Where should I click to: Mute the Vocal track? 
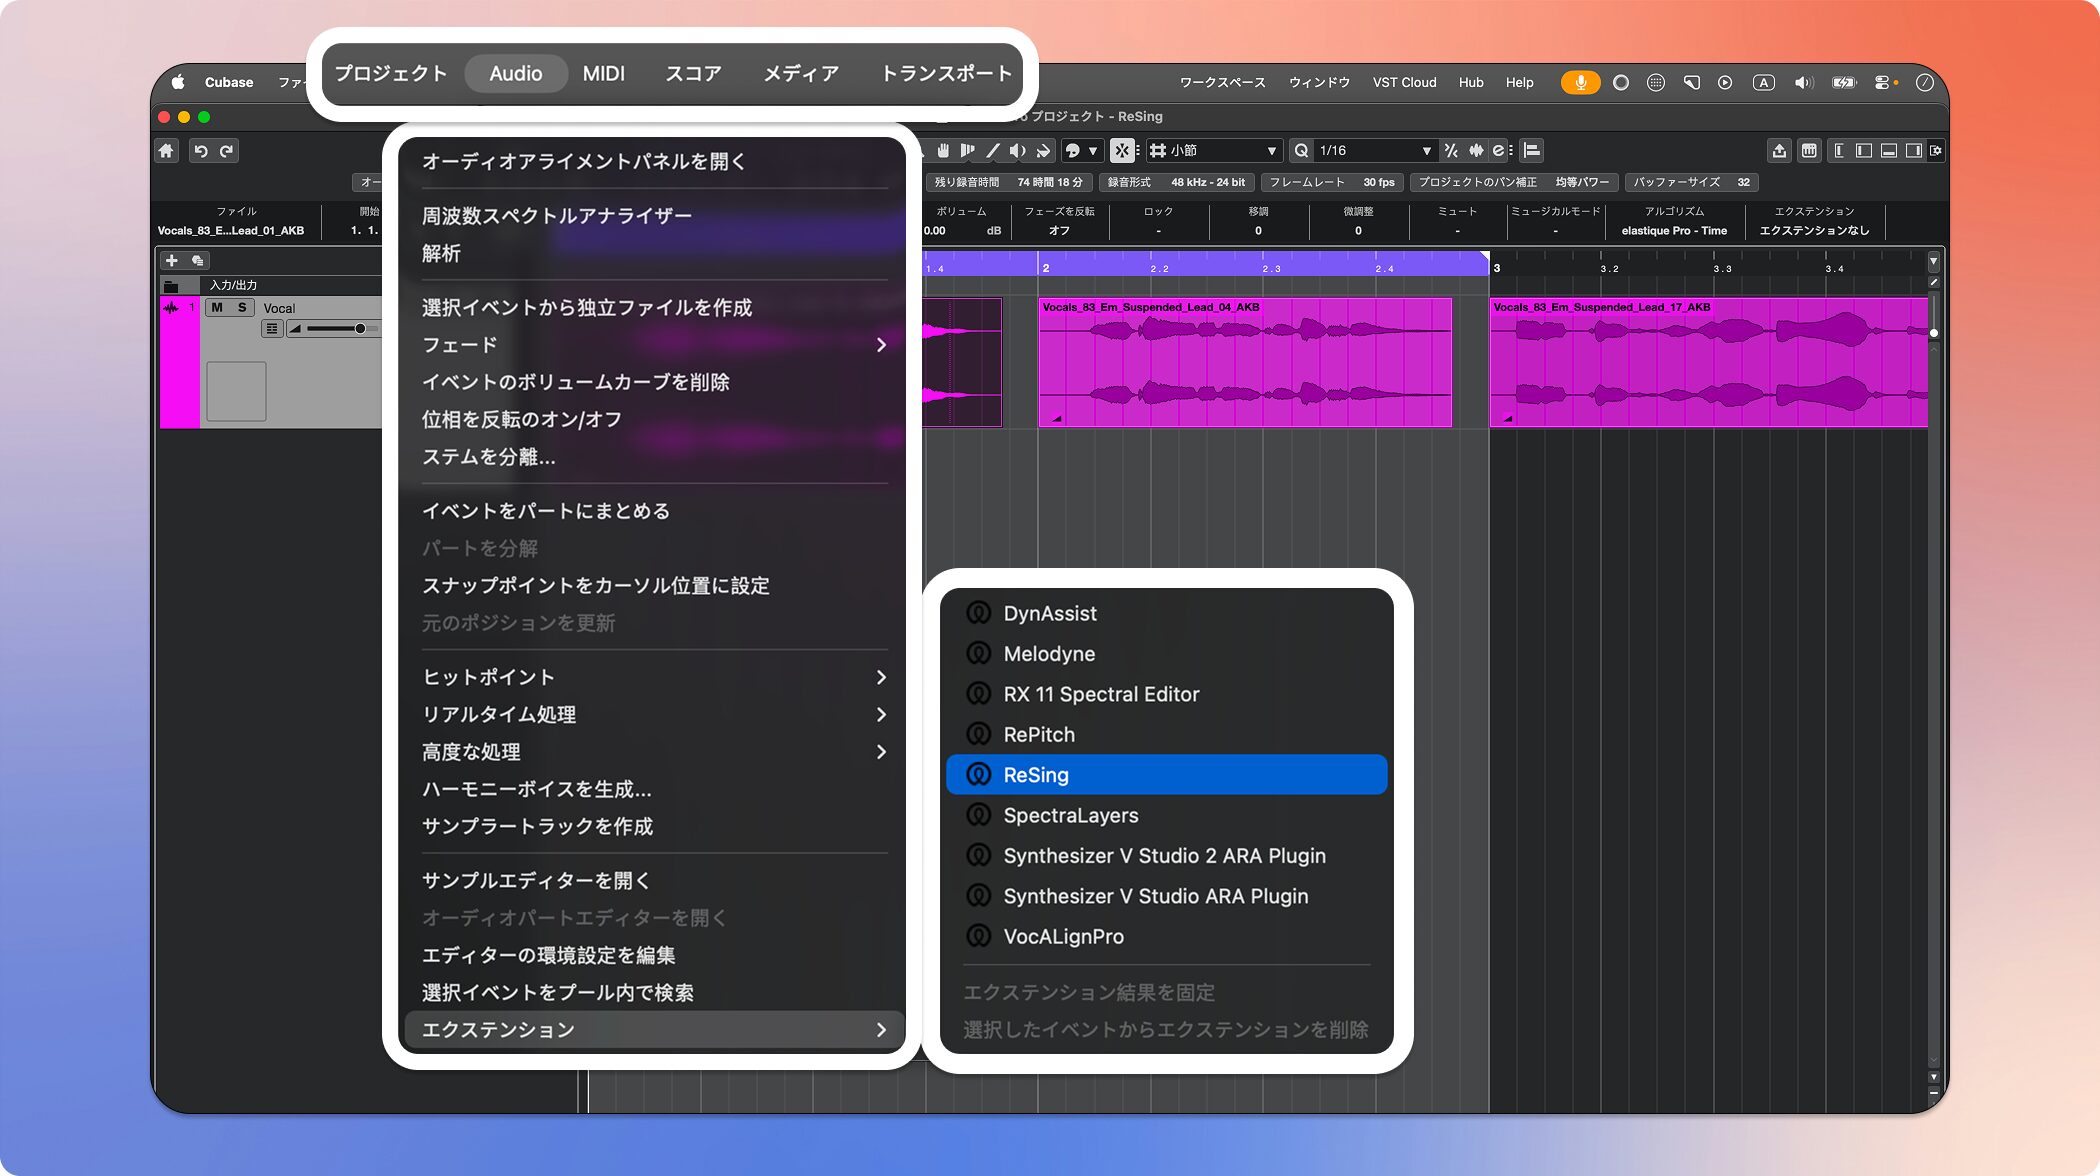coord(217,308)
